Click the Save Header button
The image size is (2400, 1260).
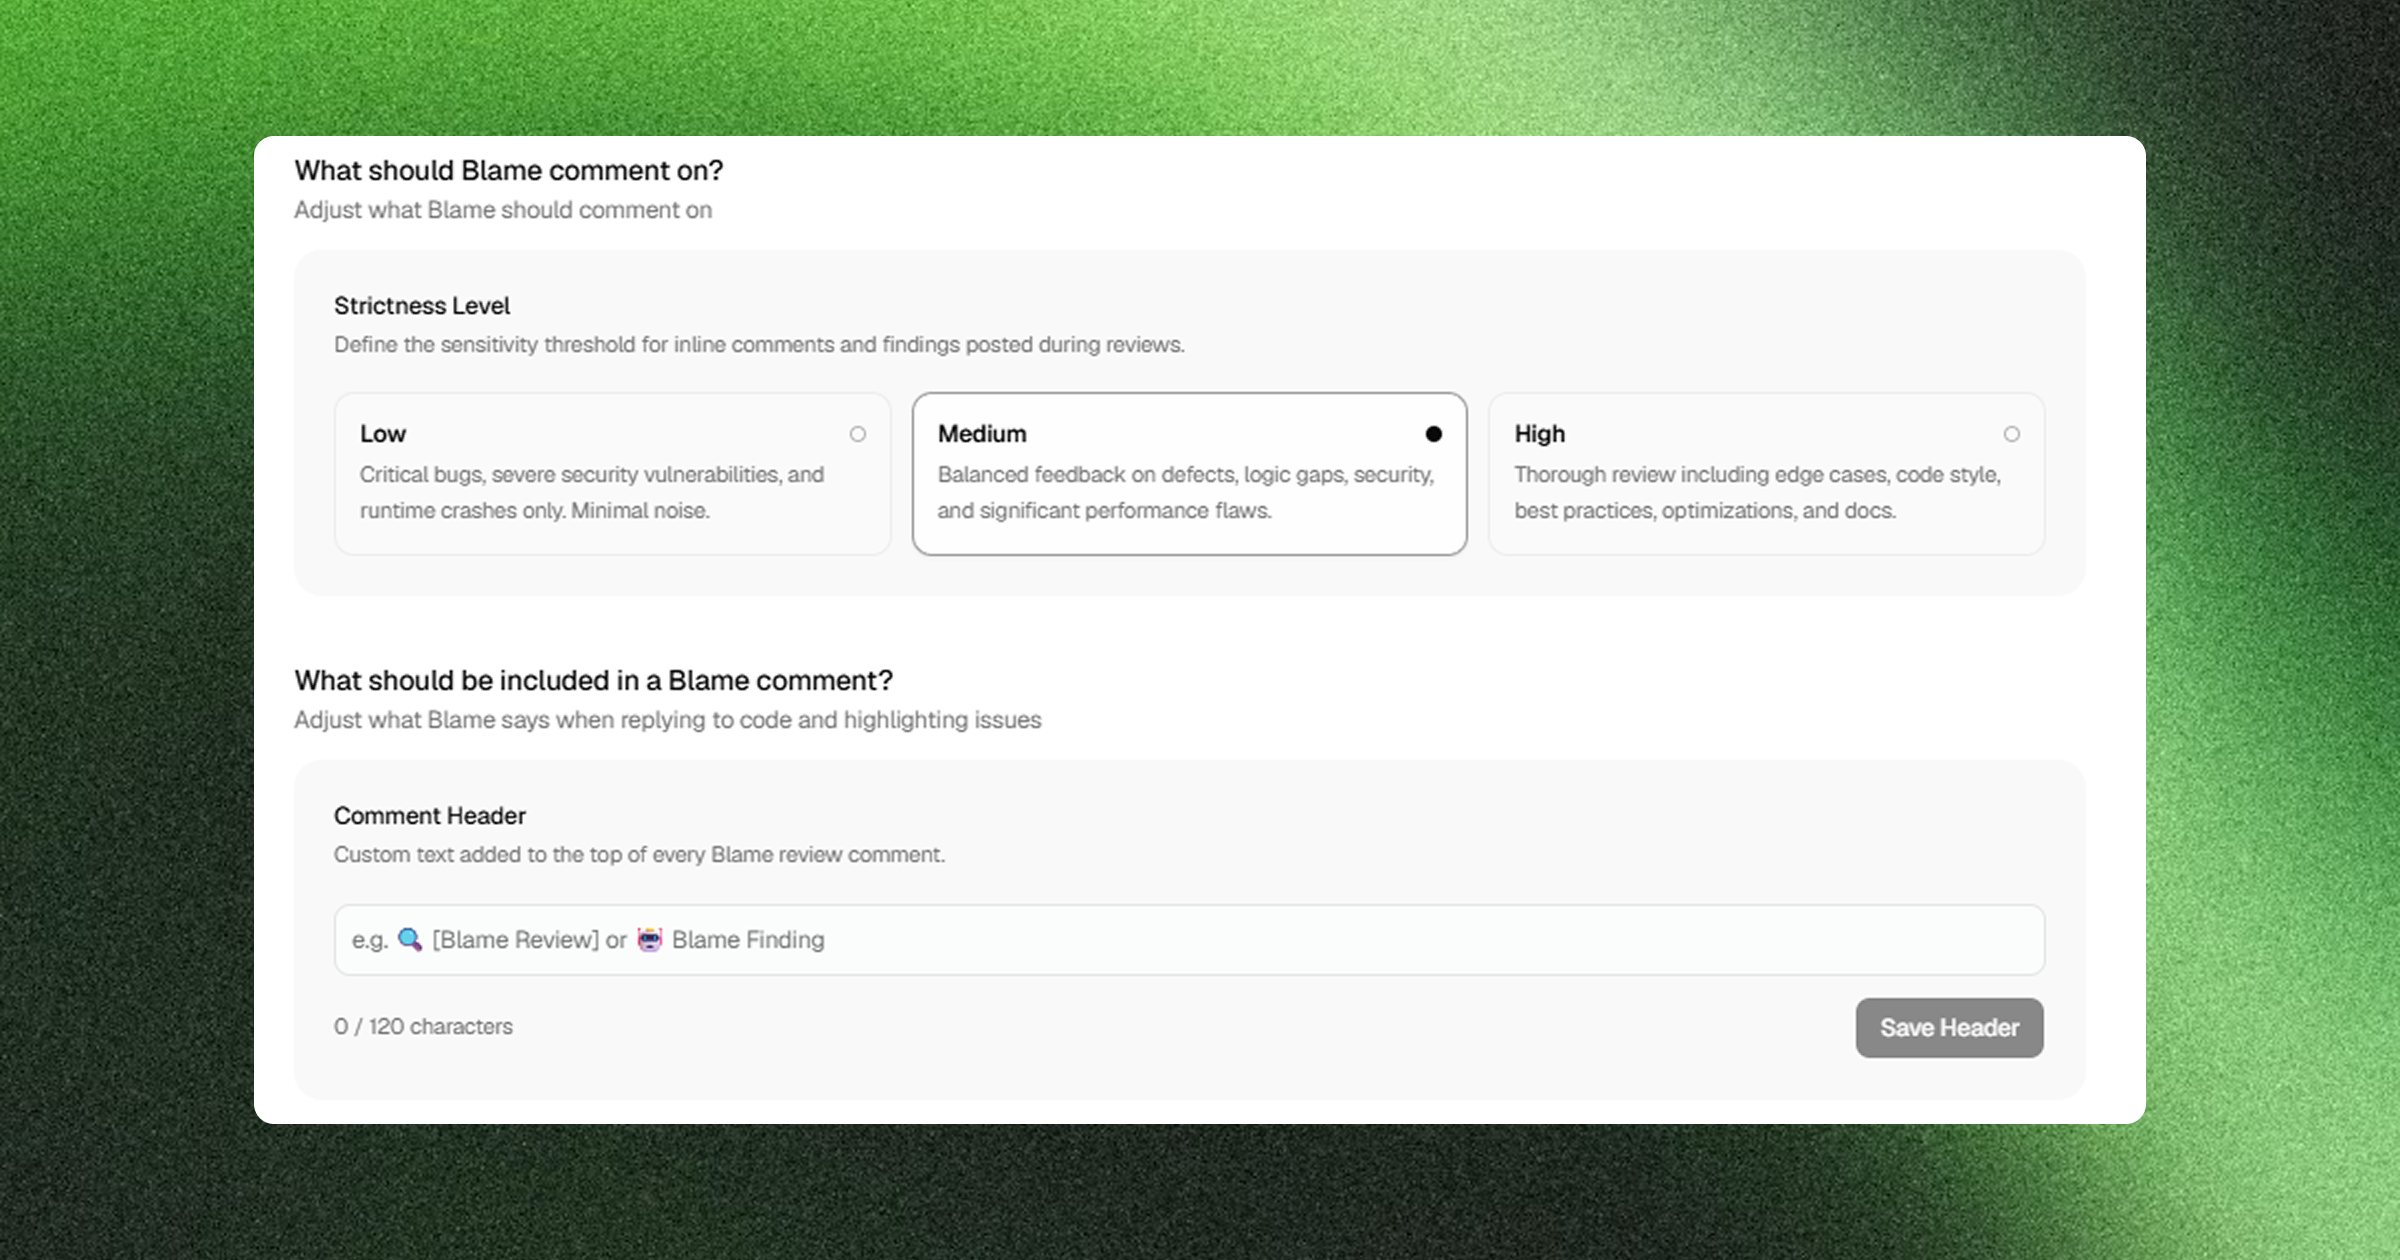pos(1950,1027)
